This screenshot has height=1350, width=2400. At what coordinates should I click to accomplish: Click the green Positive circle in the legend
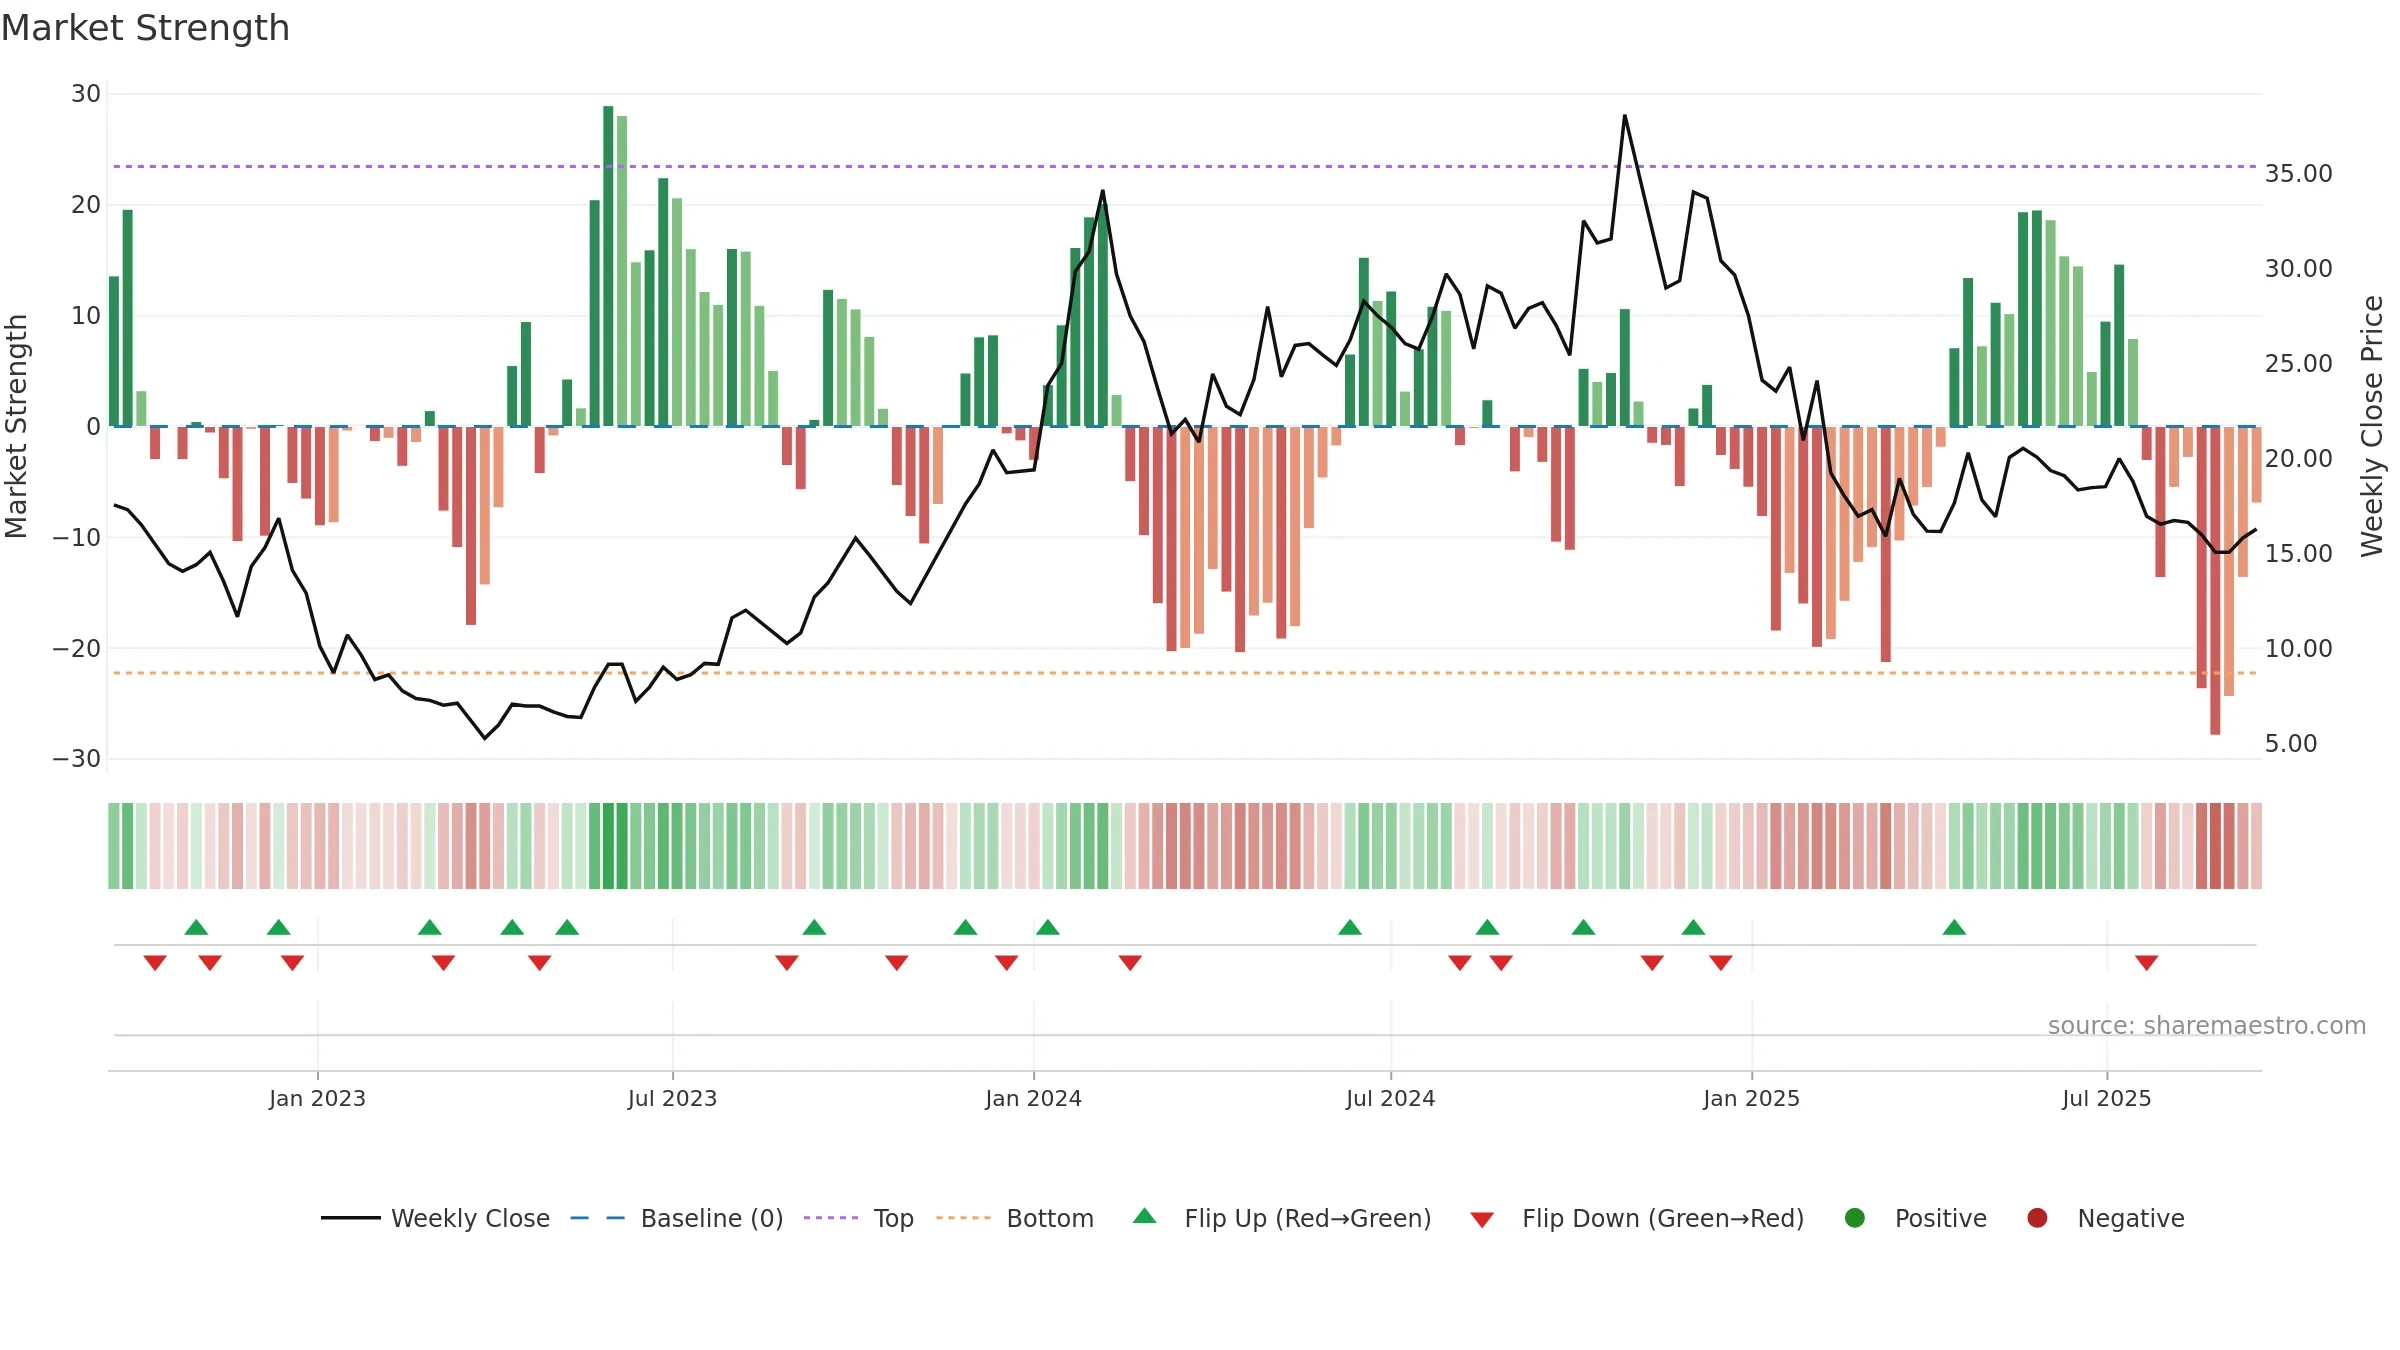[1855, 1218]
